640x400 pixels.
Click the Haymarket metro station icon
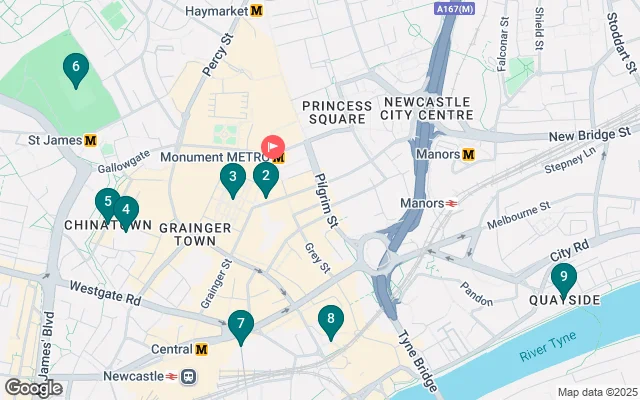pyautogui.click(x=256, y=11)
